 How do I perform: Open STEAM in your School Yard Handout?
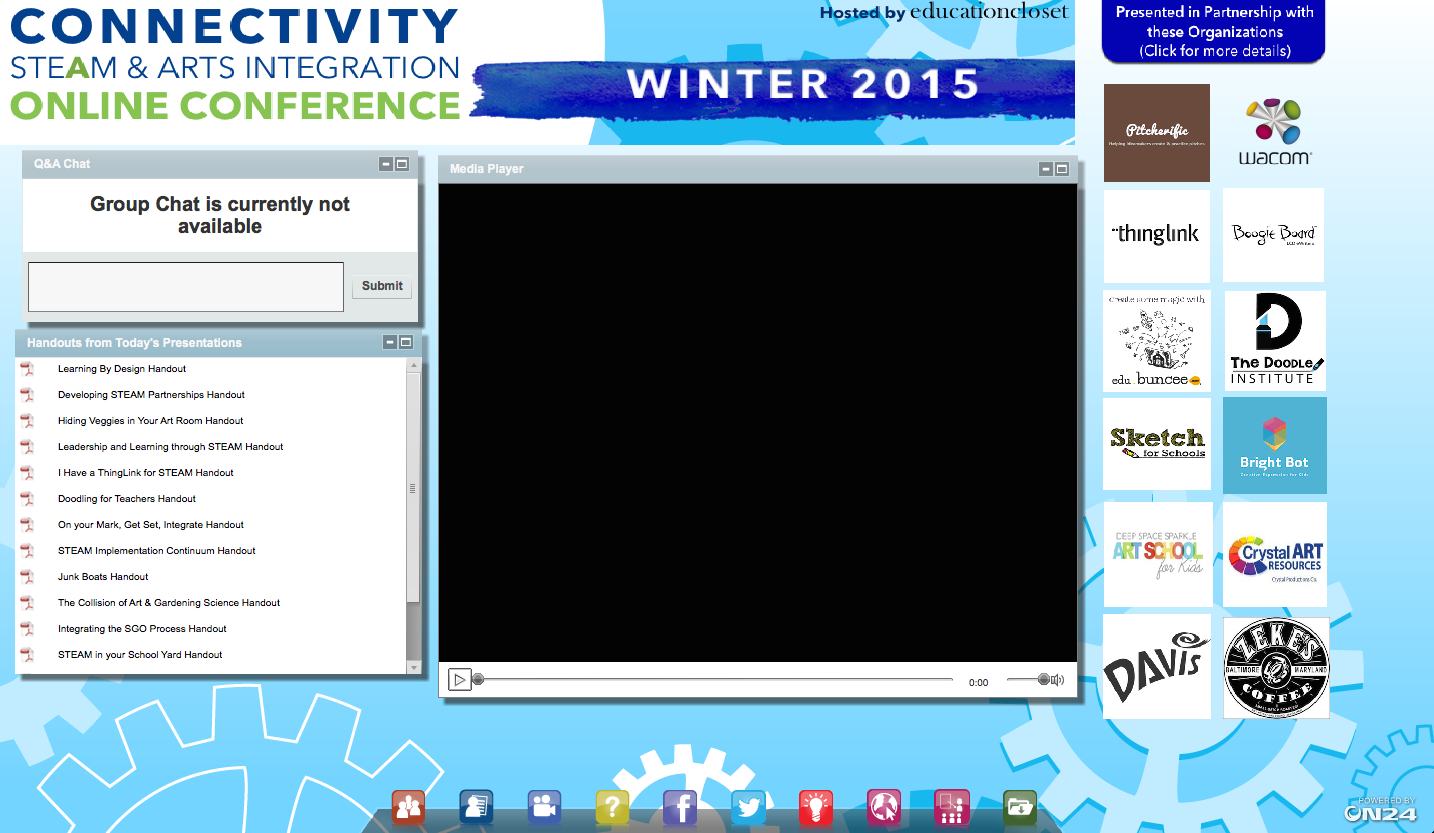click(140, 655)
